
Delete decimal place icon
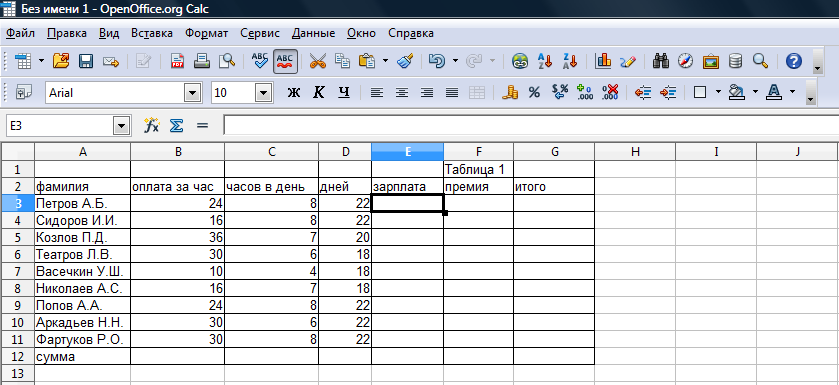point(610,93)
